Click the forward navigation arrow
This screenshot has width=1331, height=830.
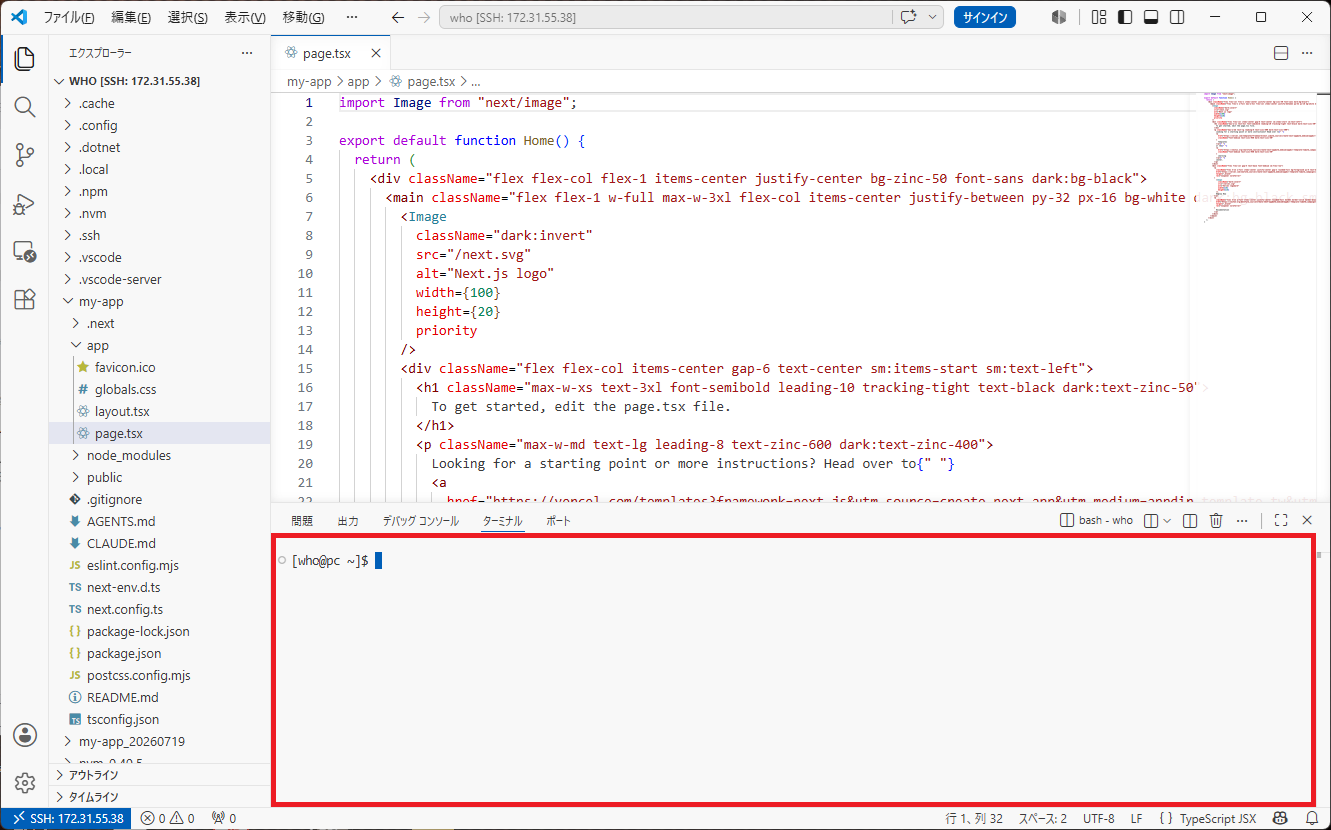tap(423, 17)
